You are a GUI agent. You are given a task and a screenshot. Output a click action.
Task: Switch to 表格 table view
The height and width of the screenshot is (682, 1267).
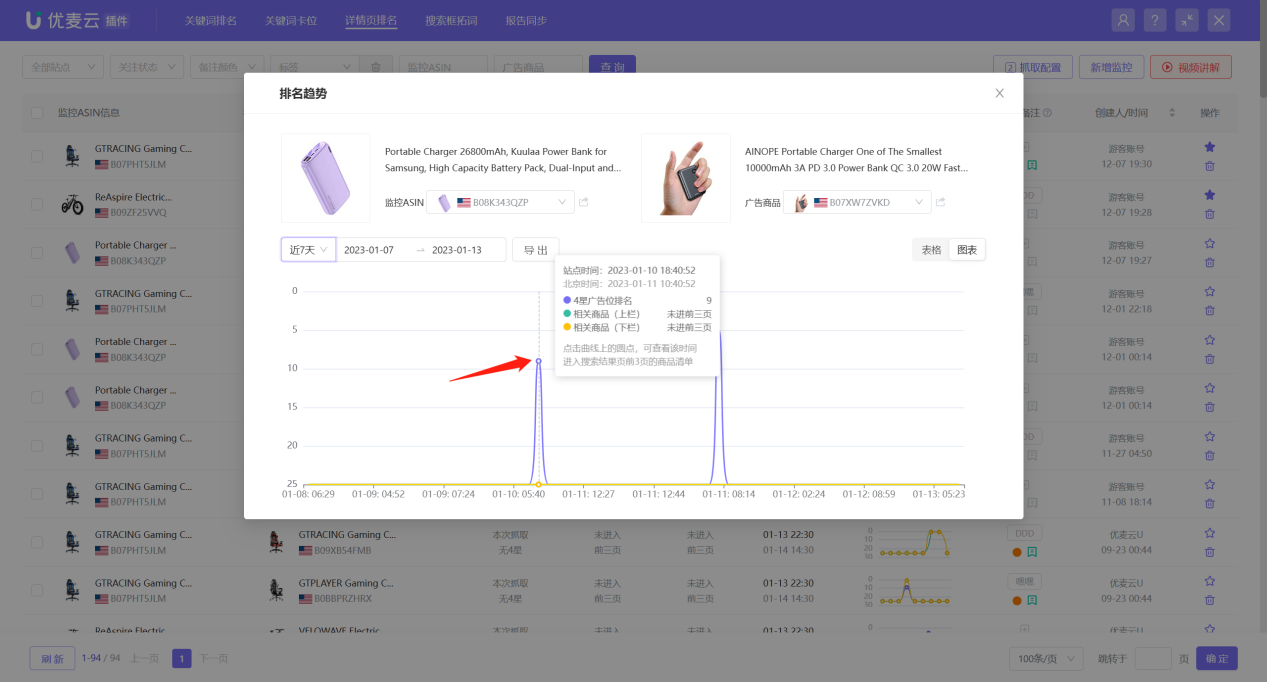[931, 250]
